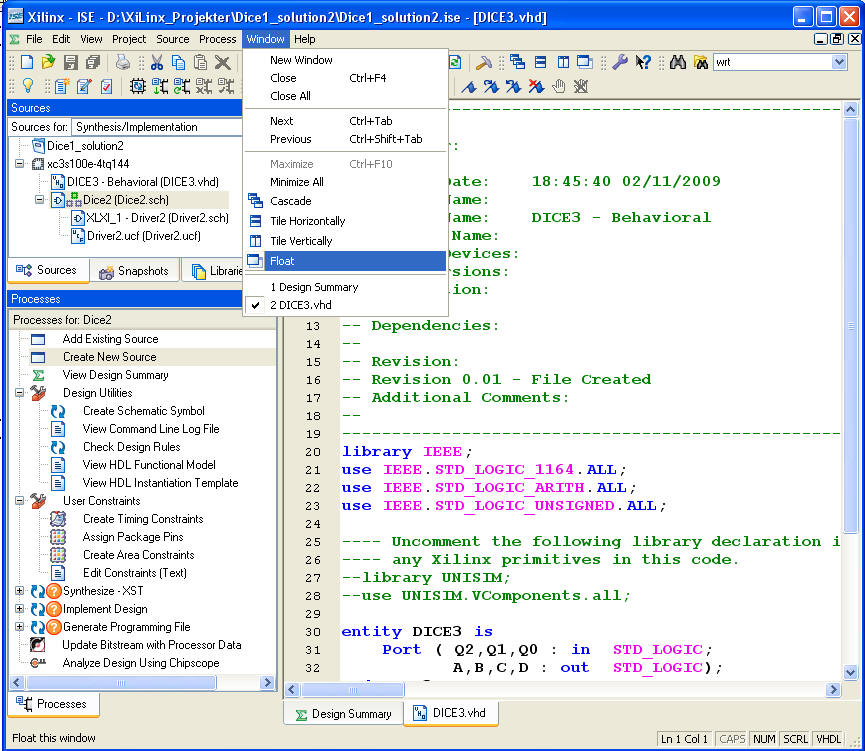Select the Sources panel tab
865x751 pixels.
click(x=48, y=270)
